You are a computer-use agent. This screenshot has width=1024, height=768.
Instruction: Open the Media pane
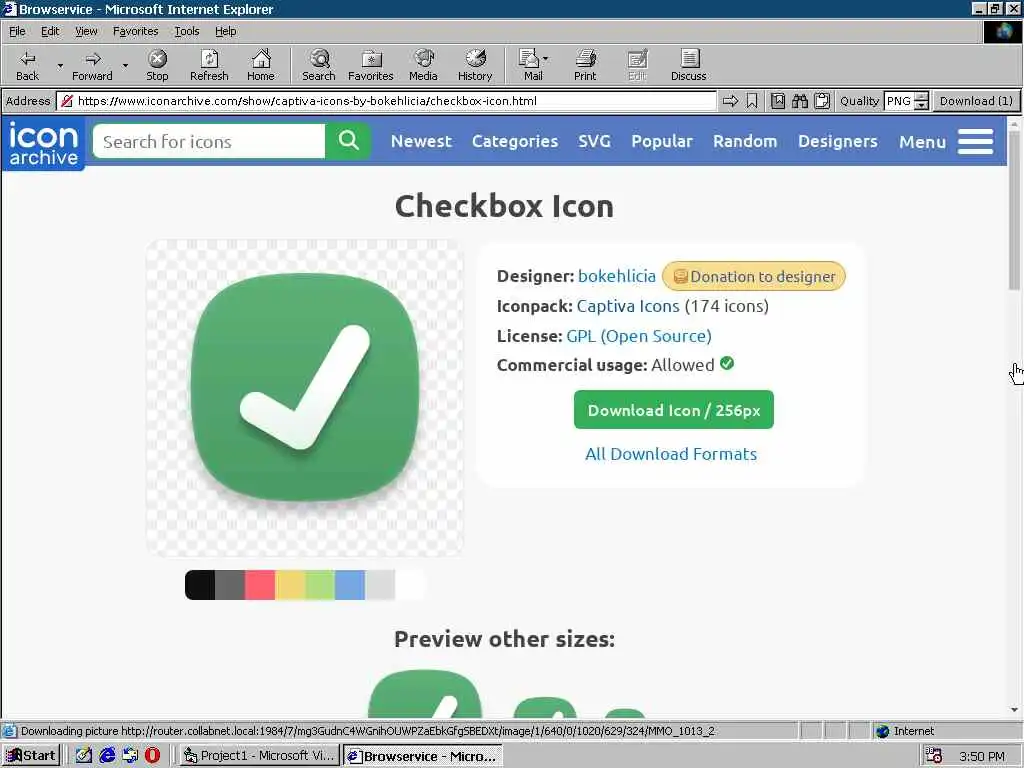click(423, 65)
